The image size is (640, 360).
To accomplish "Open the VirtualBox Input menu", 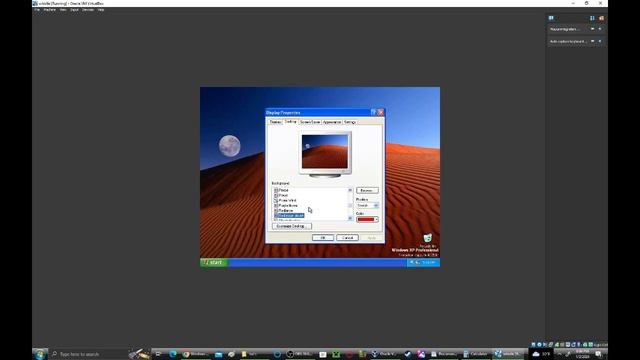I will (74, 9).
